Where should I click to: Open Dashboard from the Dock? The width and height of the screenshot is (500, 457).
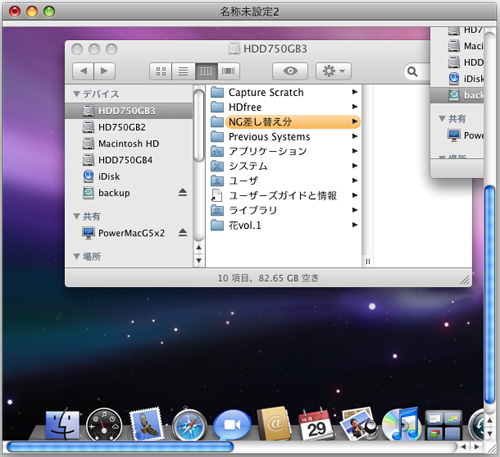(x=104, y=425)
